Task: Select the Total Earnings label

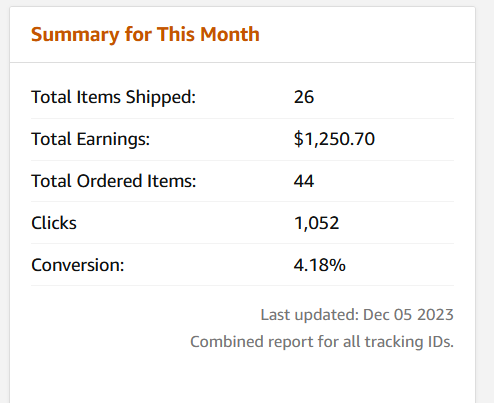Action: [90, 139]
